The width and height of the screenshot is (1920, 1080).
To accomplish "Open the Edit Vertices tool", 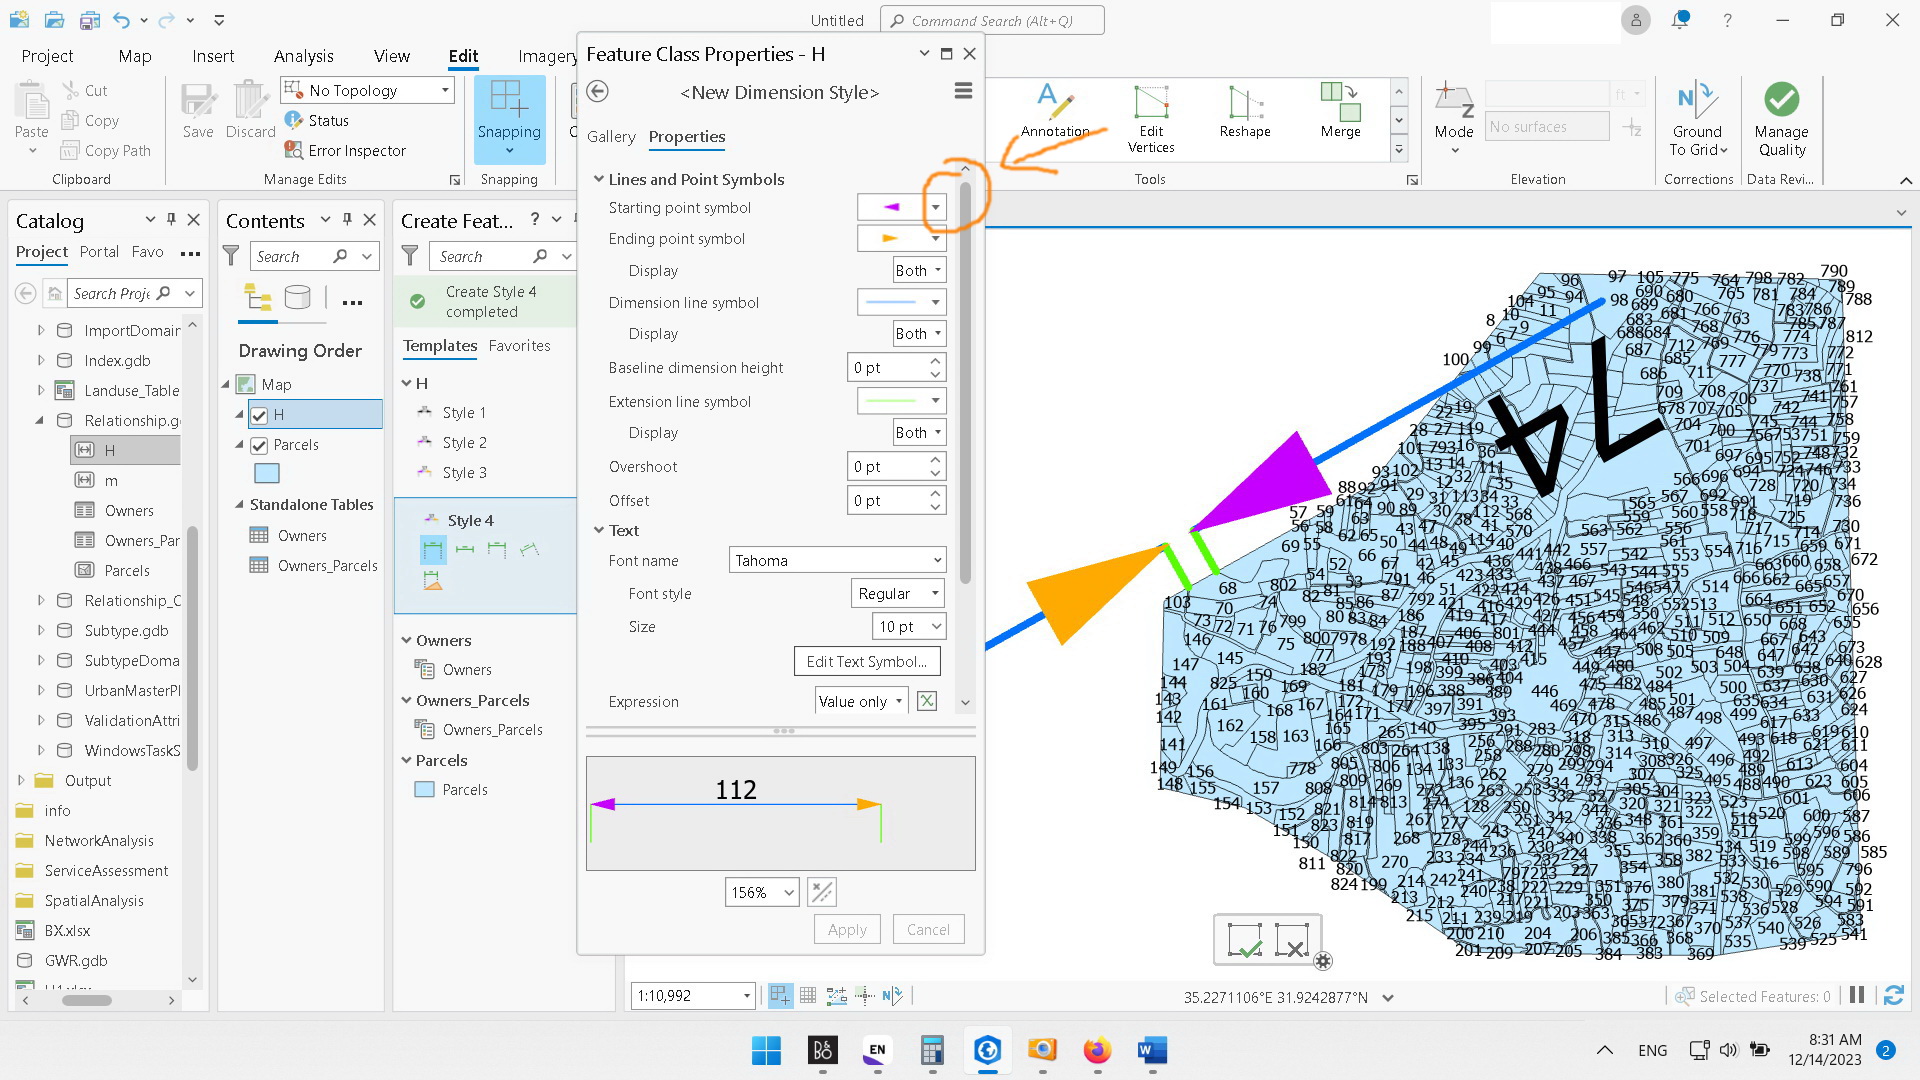I will pos(1151,115).
